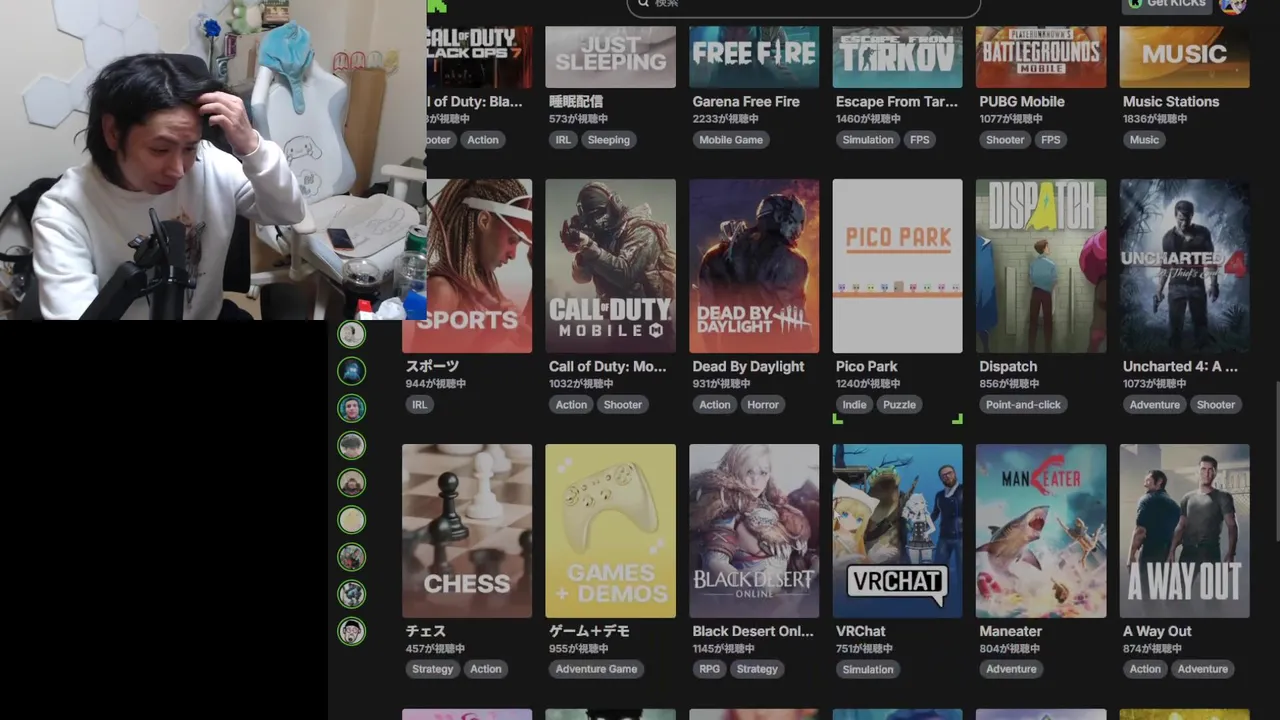Select the Shooter tag under Call of Duty Mobile
Screen dimensions: 1280x720
pos(622,405)
